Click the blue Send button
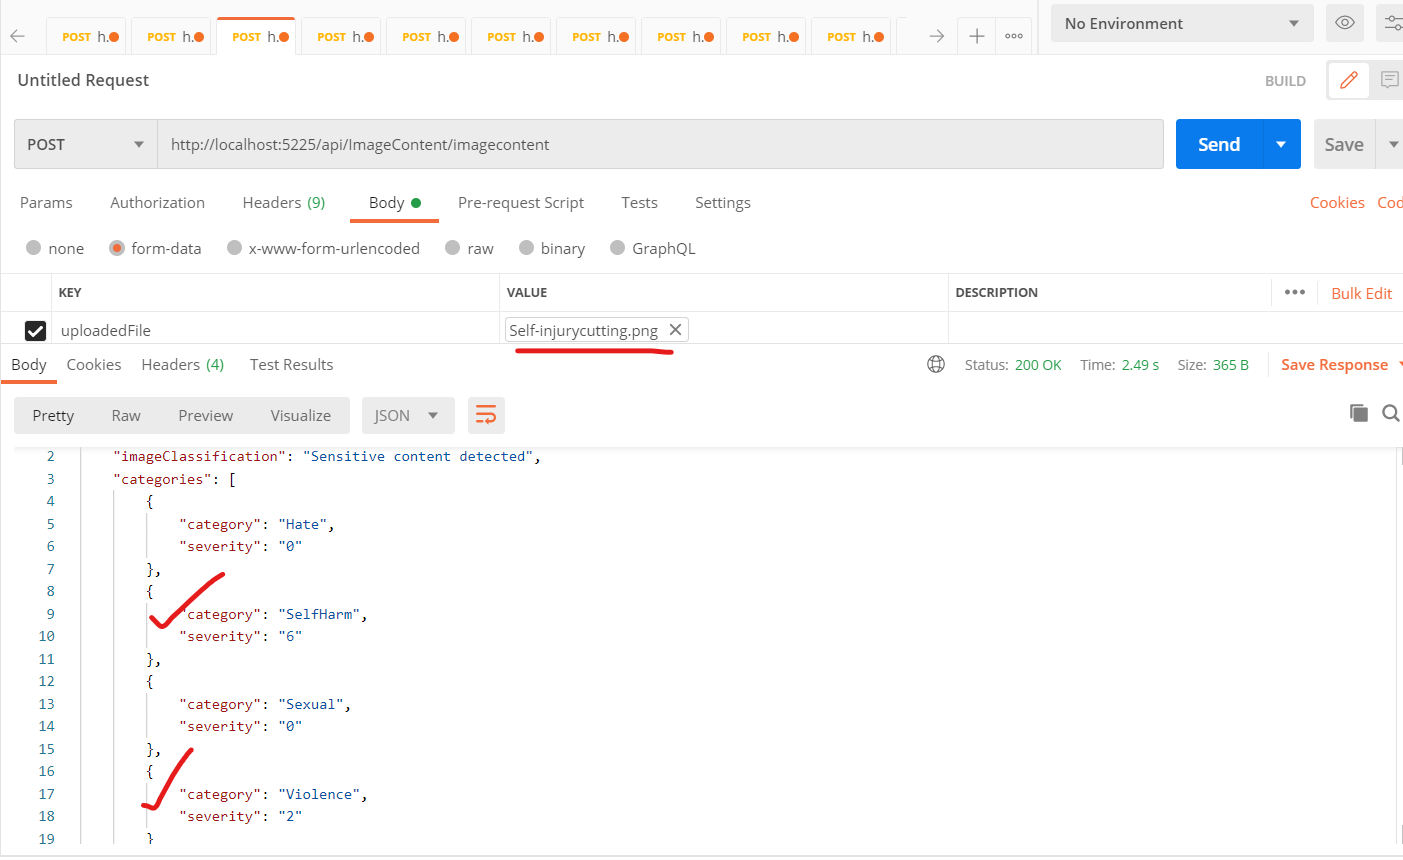The image size is (1403, 860). (x=1219, y=144)
